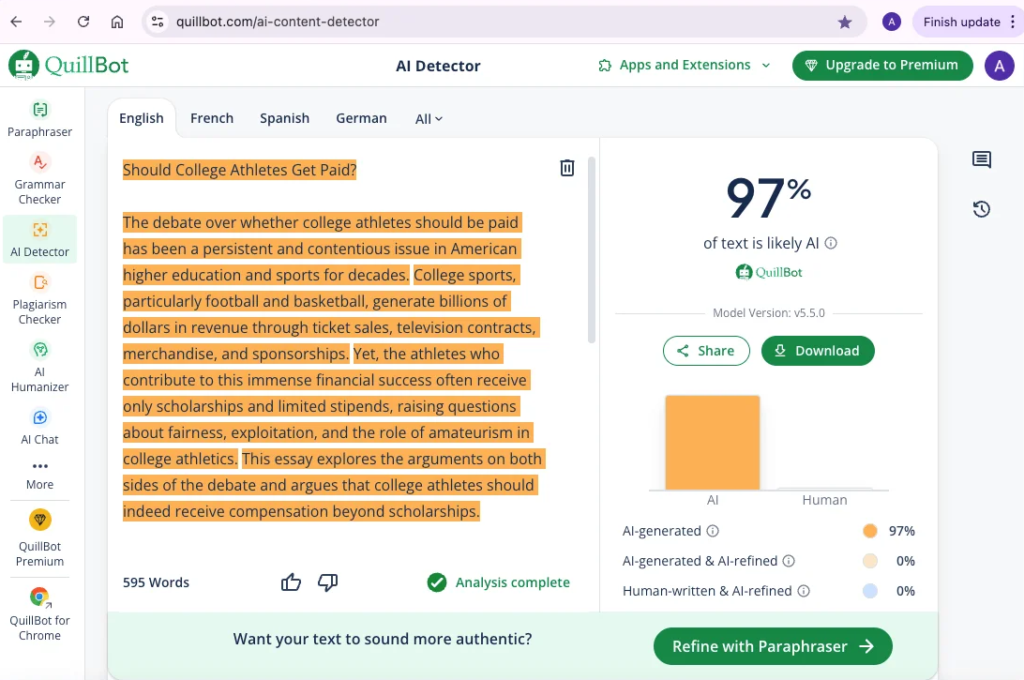The height and width of the screenshot is (680, 1024).
Task: Delete text with the trash icon
Action: coord(567,168)
